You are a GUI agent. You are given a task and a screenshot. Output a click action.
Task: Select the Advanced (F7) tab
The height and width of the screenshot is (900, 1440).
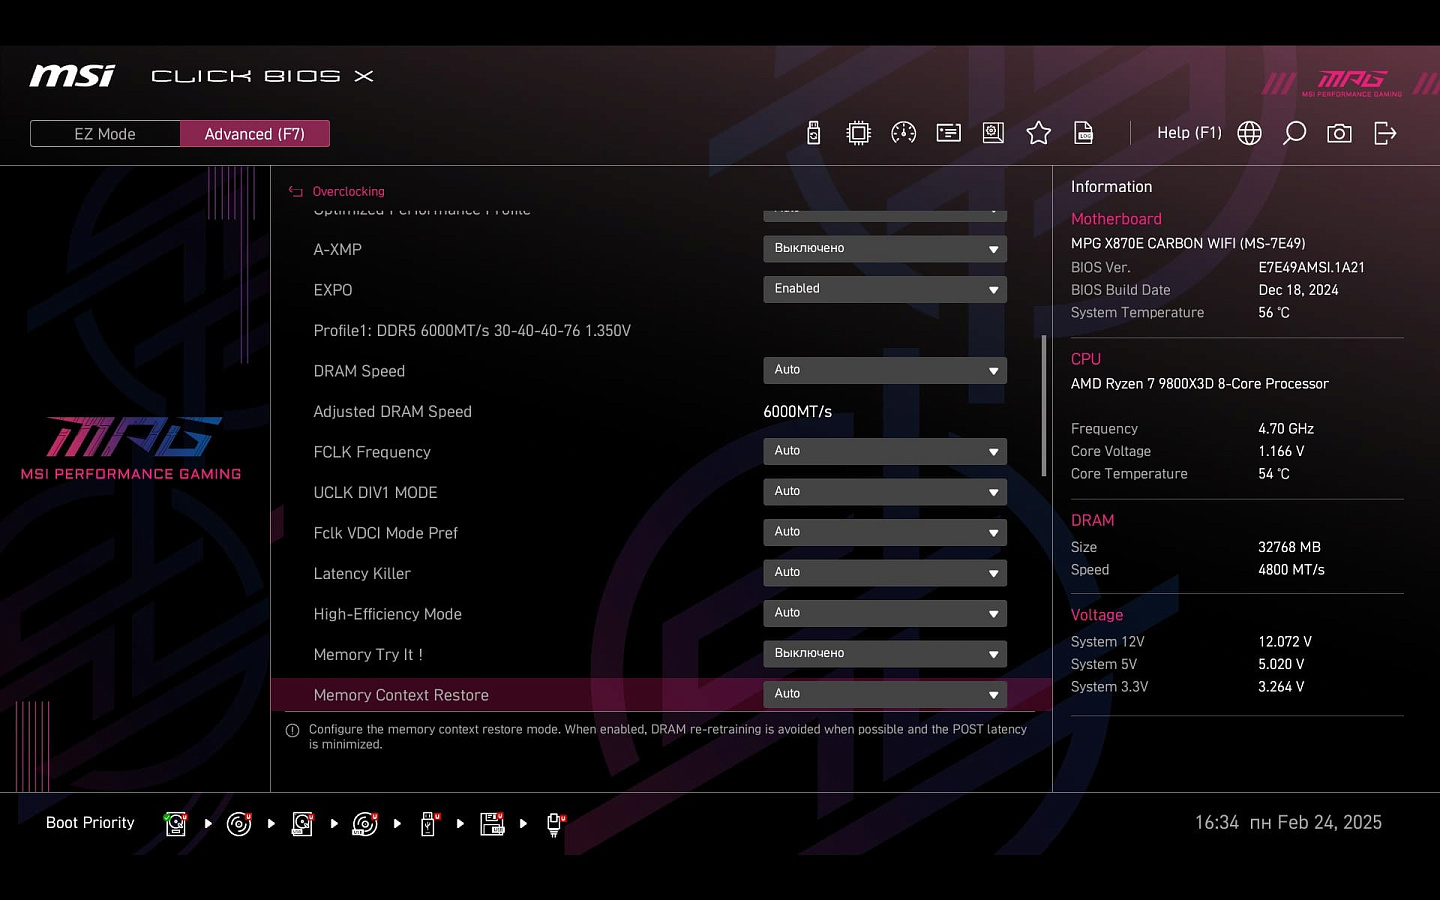(x=255, y=134)
